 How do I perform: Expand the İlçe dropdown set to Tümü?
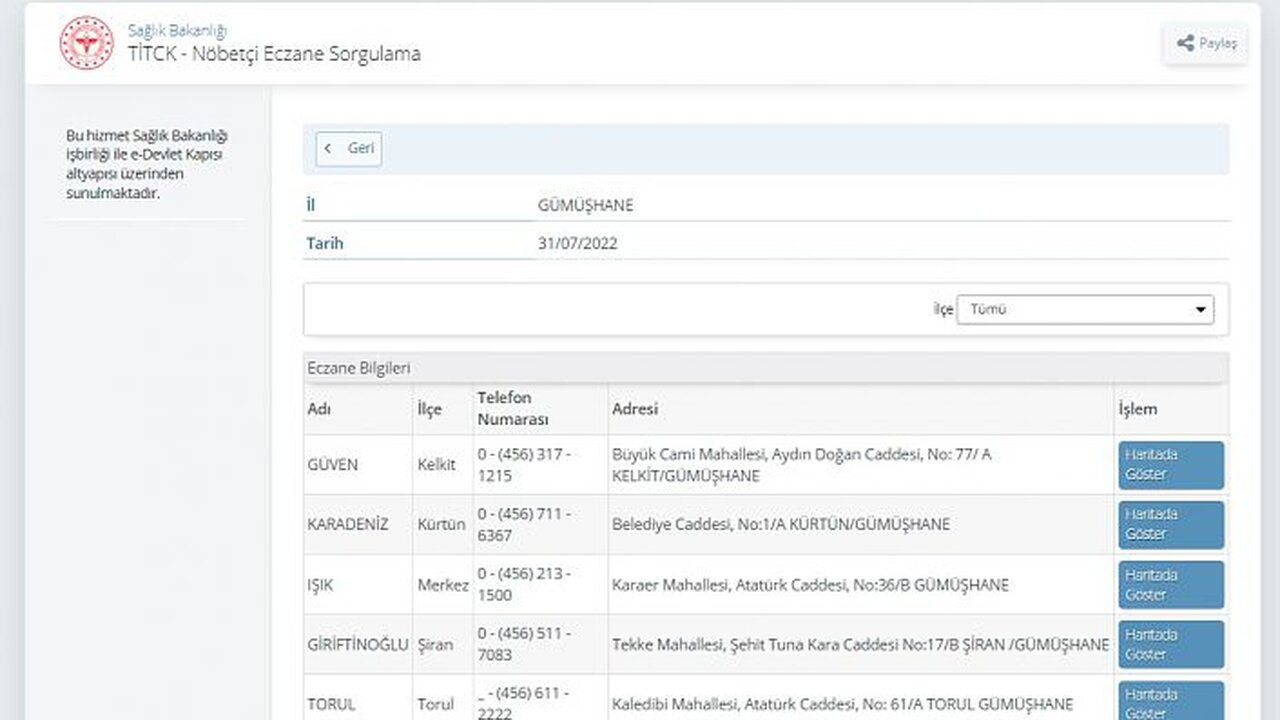[1085, 310]
